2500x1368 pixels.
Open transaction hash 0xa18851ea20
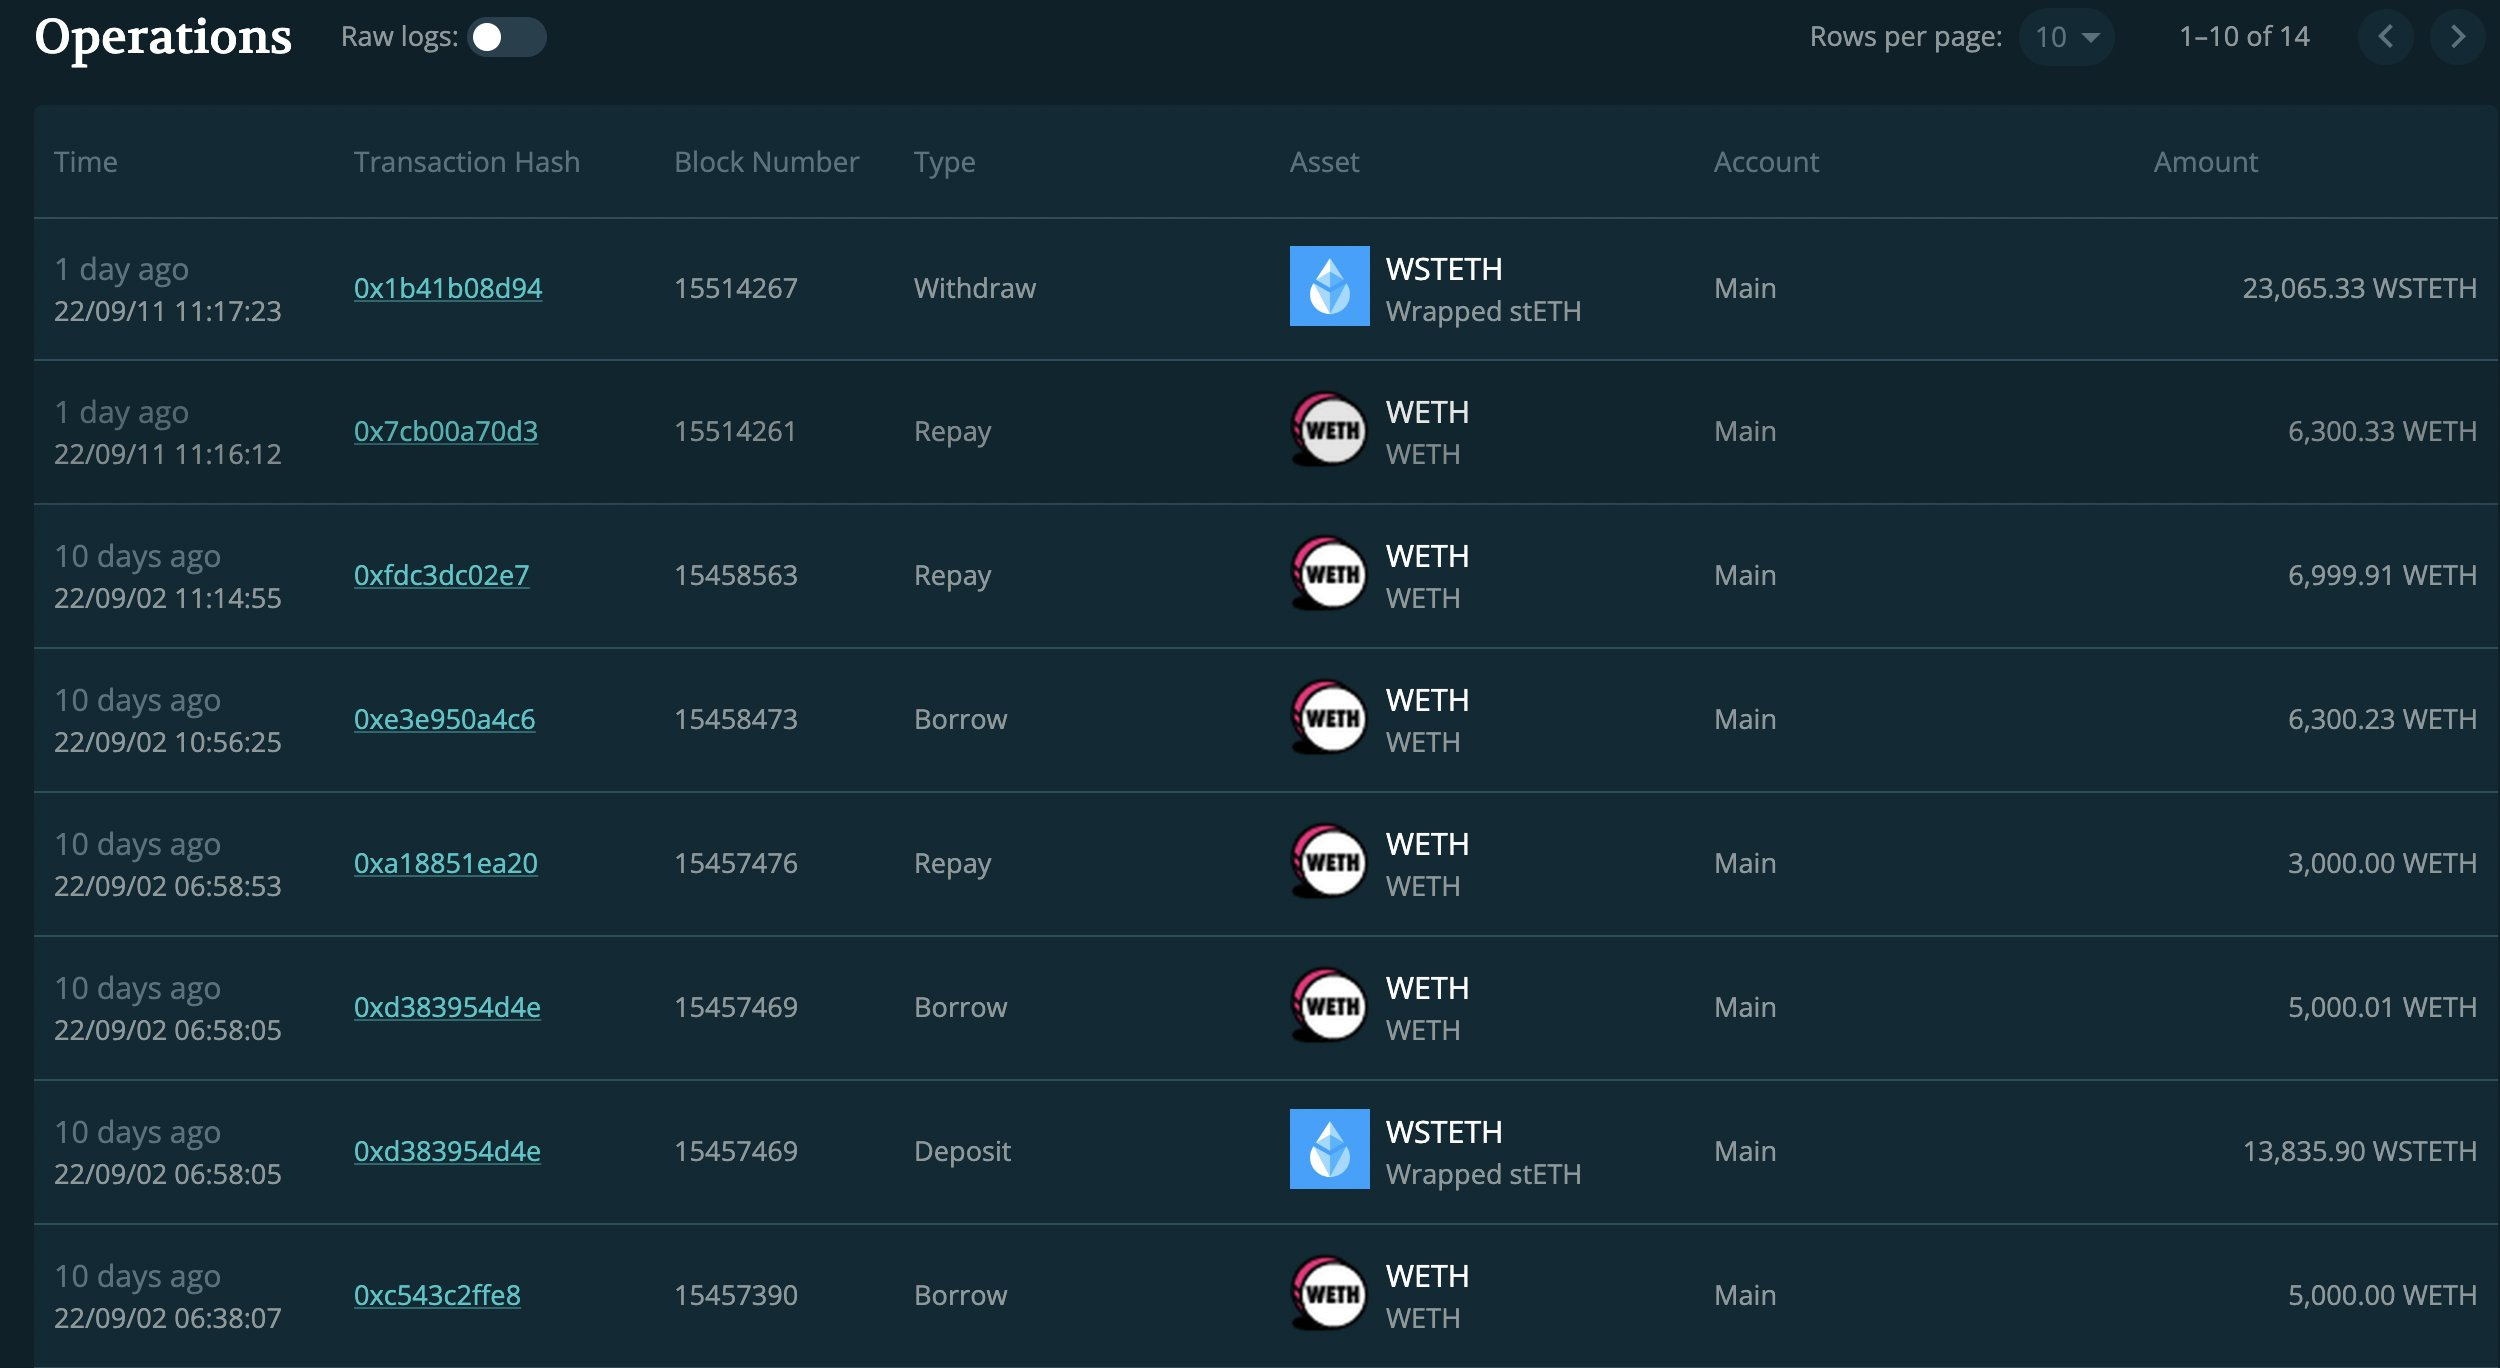pyautogui.click(x=445, y=863)
